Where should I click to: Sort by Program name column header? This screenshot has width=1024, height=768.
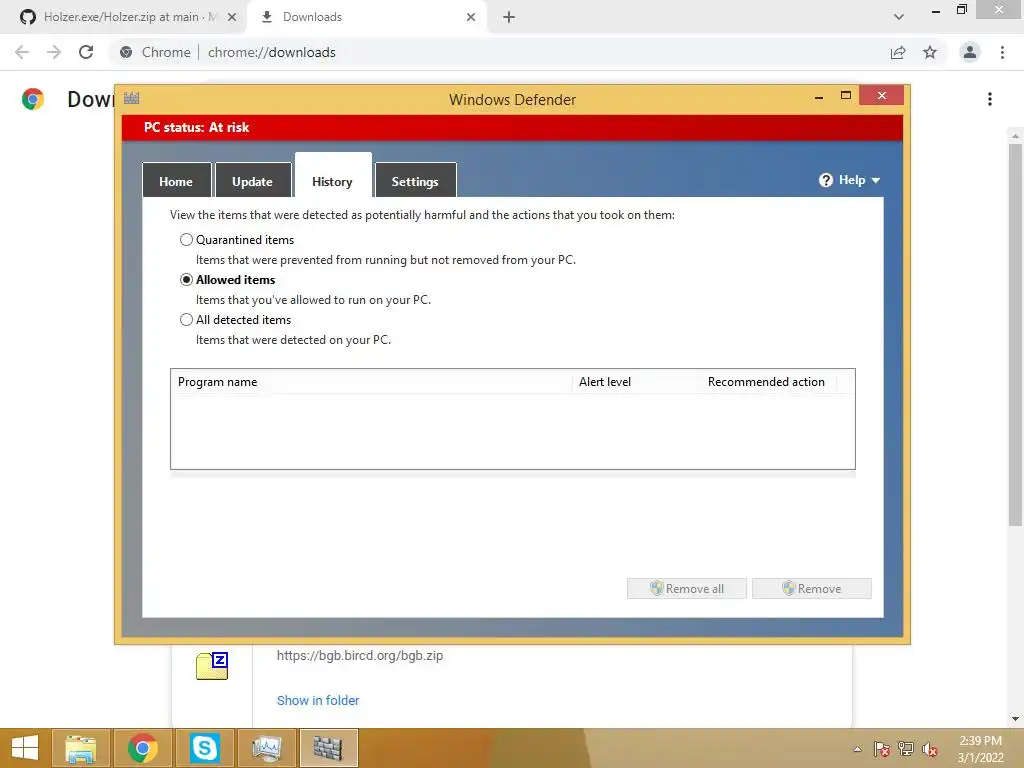(x=371, y=382)
